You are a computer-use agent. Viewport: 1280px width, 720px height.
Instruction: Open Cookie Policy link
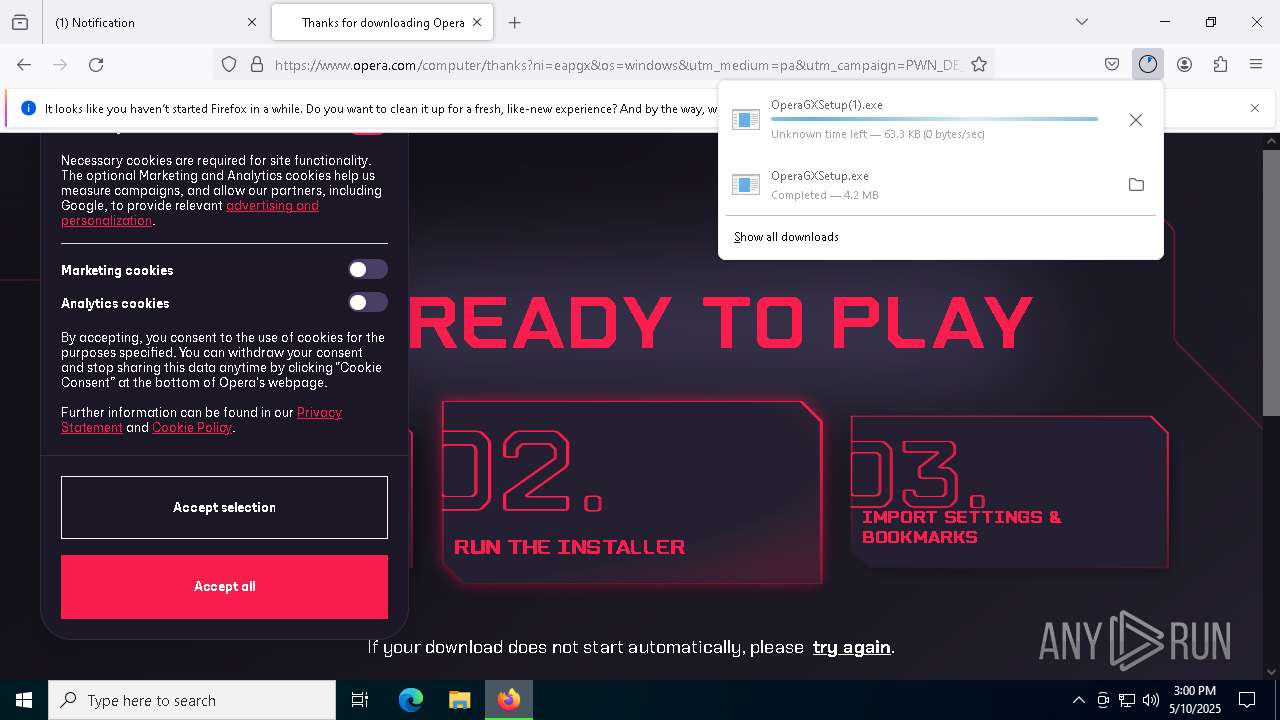point(192,428)
